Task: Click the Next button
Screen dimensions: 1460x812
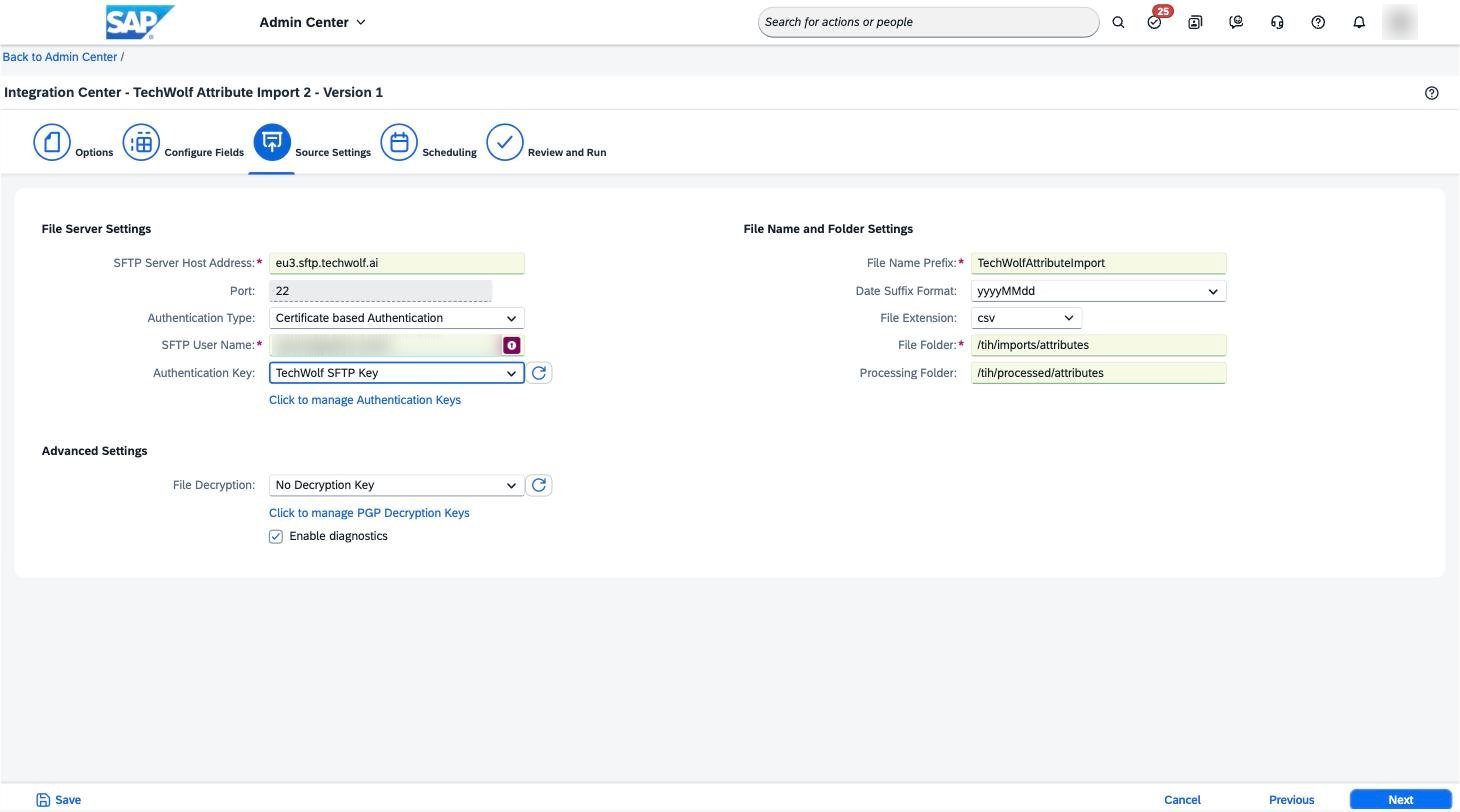Action: pyautogui.click(x=1401, y=800)
